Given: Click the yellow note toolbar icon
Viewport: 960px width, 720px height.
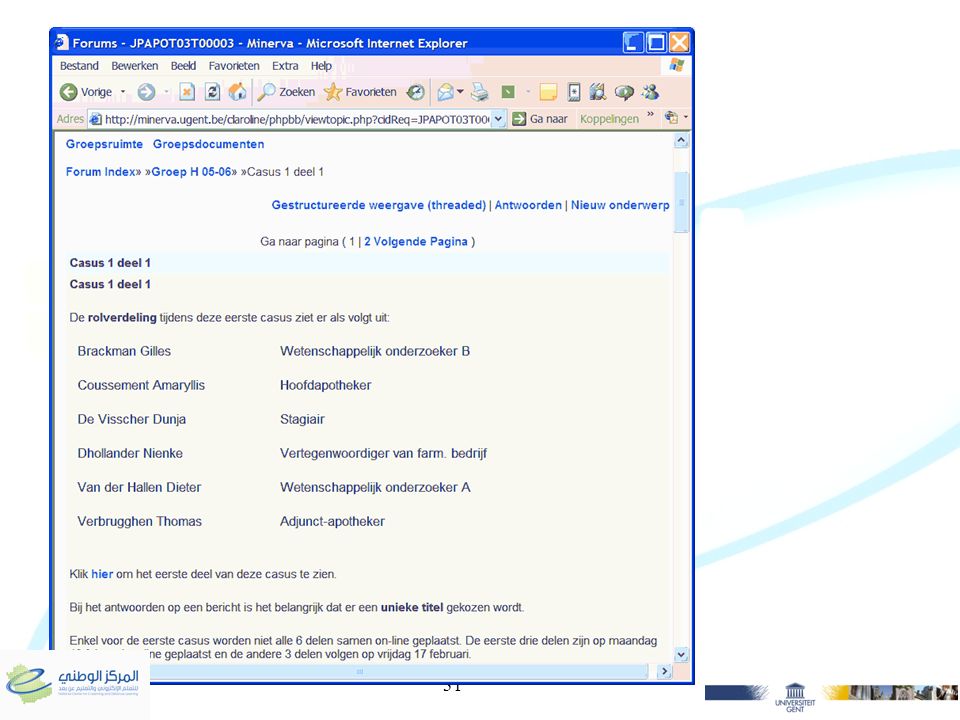Looking at the screenshot, I should 548,92.
